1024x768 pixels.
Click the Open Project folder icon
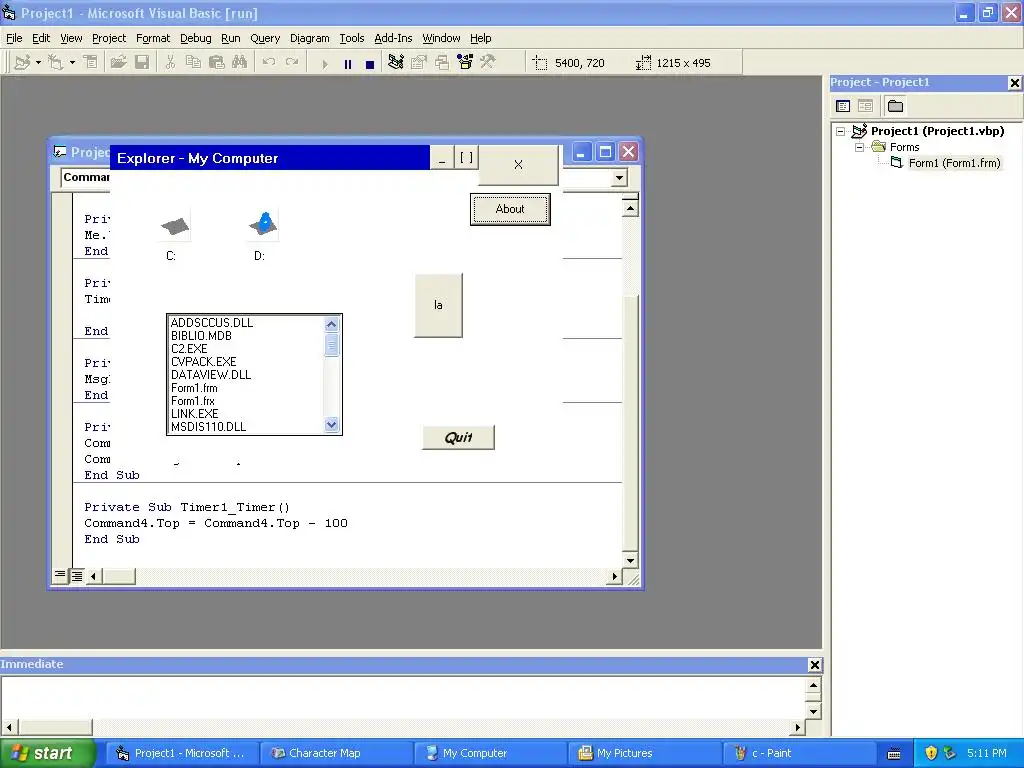click(118, 63)
